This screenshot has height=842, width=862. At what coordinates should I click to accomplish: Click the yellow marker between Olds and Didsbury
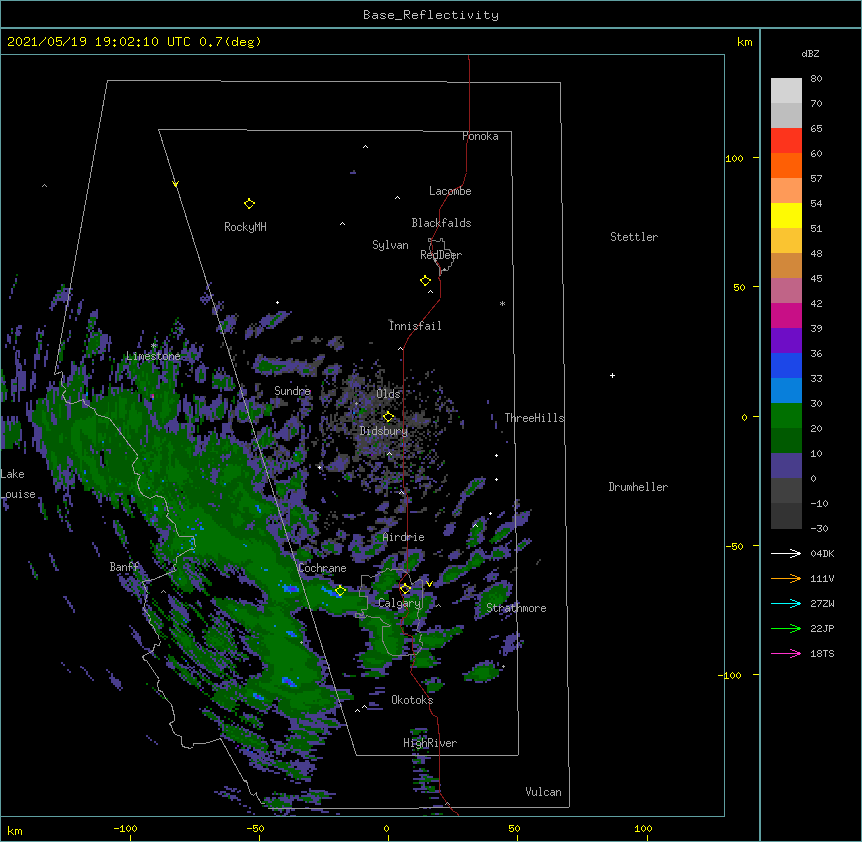[x=388, y=417]
